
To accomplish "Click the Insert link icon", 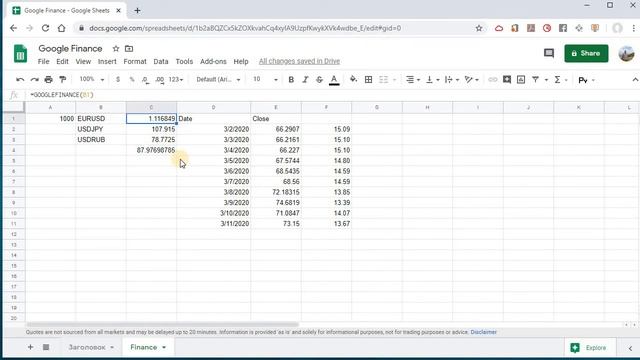I will click(493, 80).
